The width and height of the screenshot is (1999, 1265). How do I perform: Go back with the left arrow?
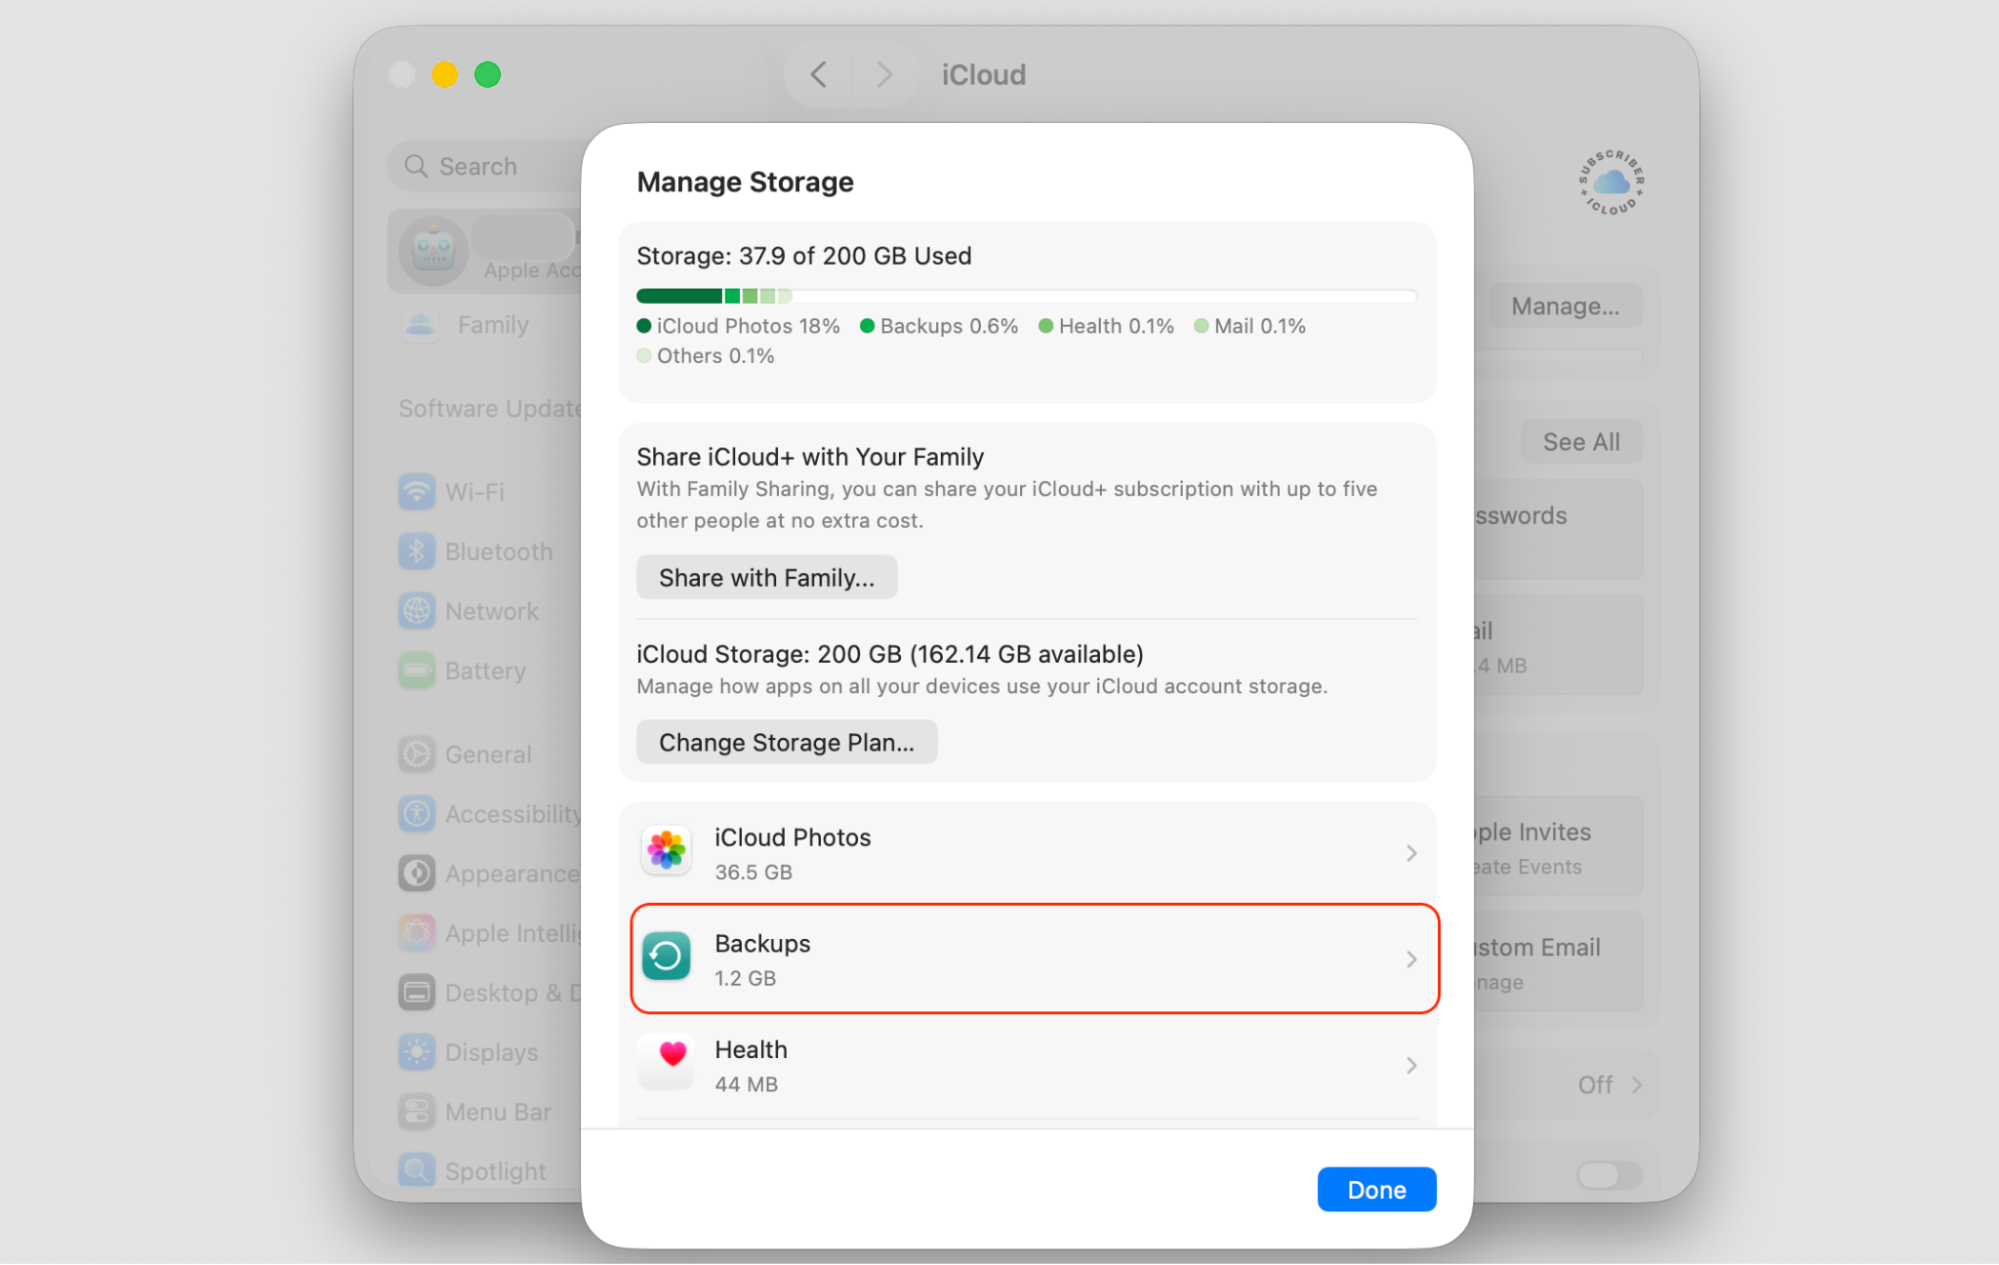coord(819,75)
